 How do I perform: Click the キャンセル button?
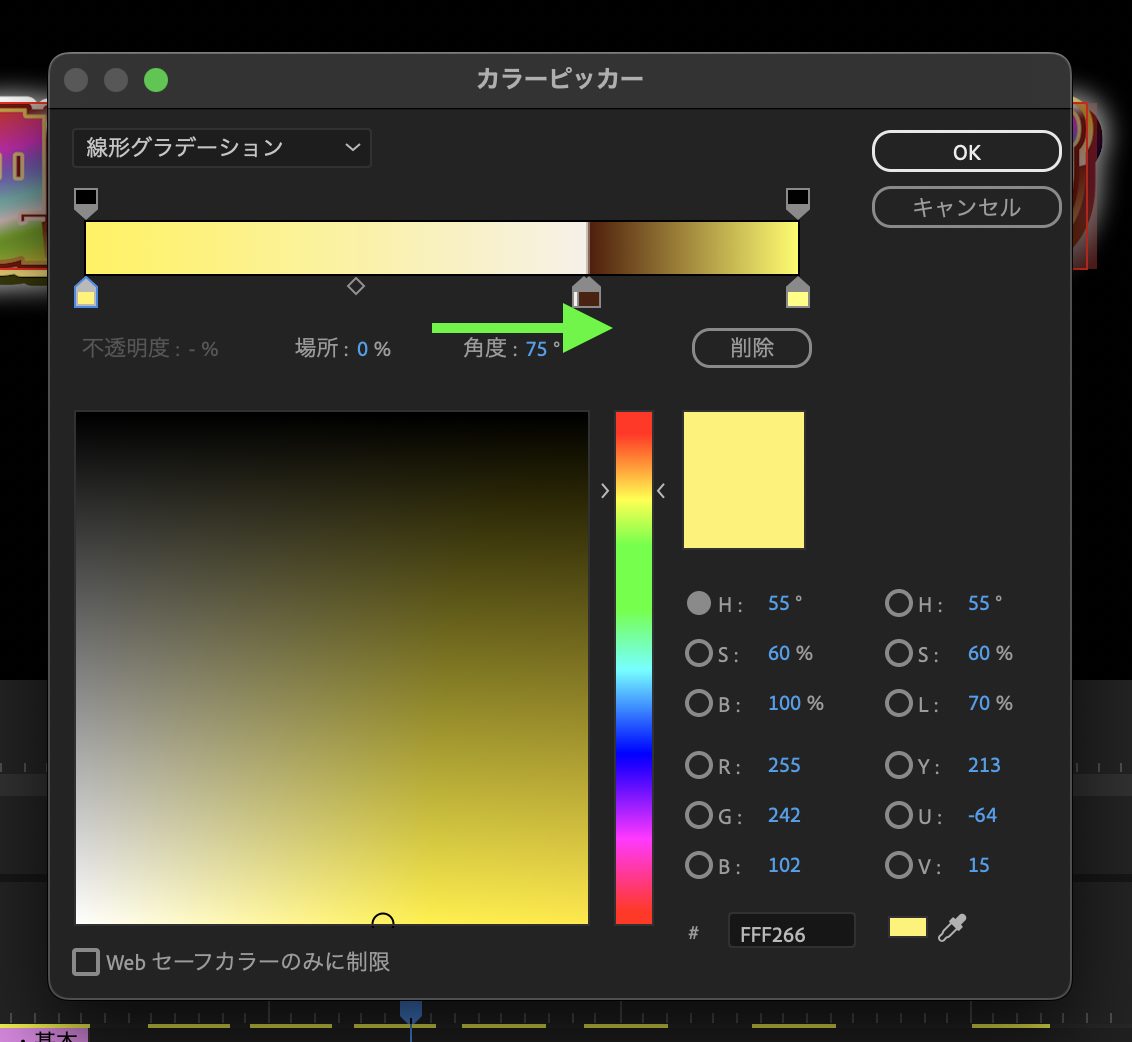(966, 207)
